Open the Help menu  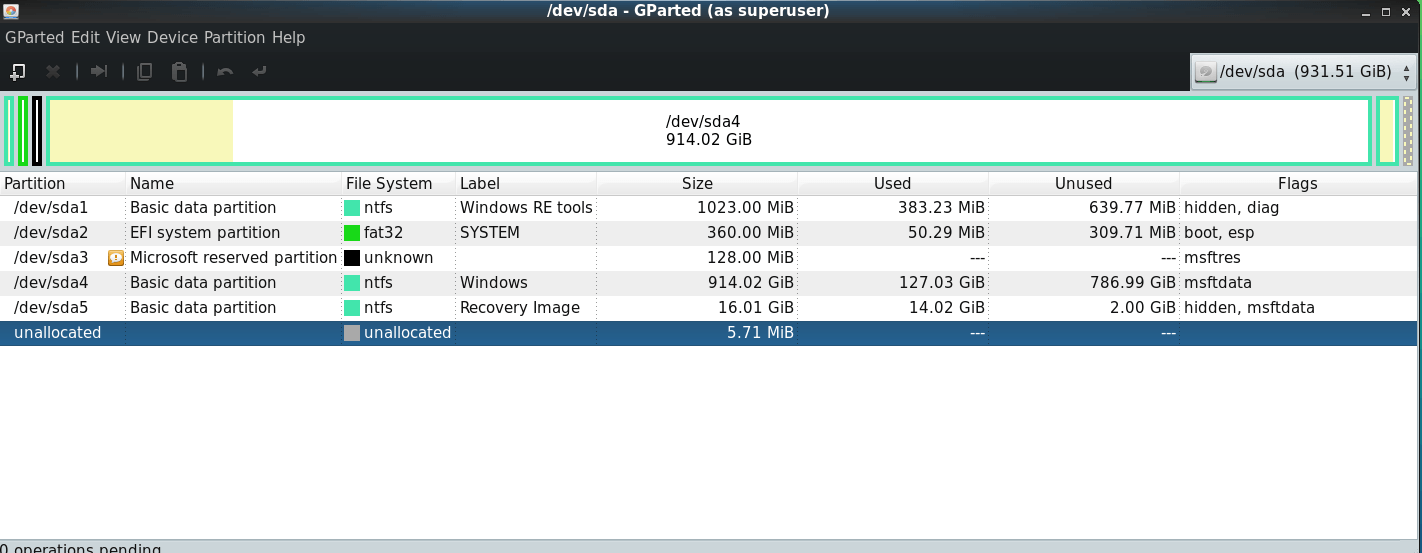[288, 38]
